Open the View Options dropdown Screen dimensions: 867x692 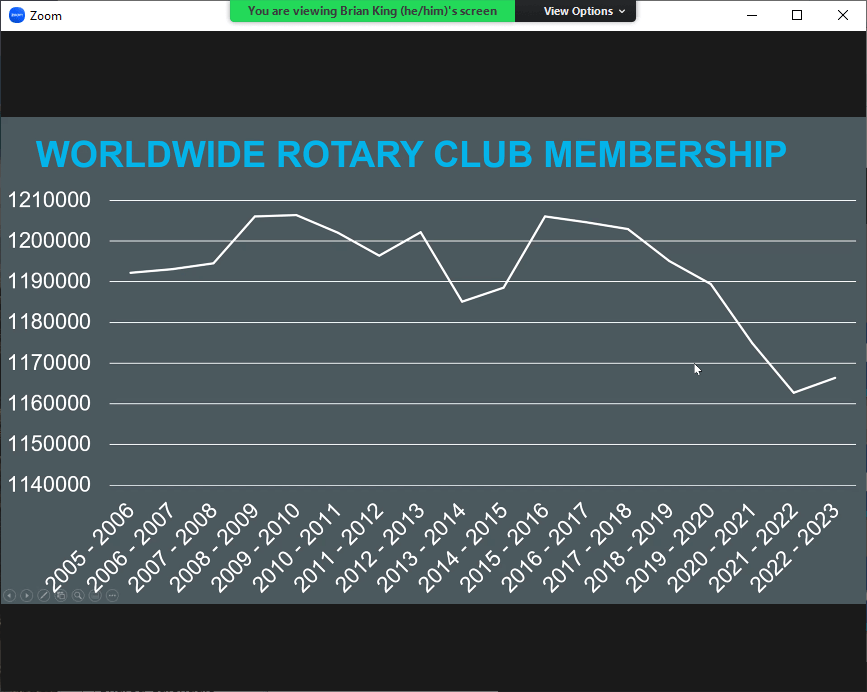click(584, 11)
